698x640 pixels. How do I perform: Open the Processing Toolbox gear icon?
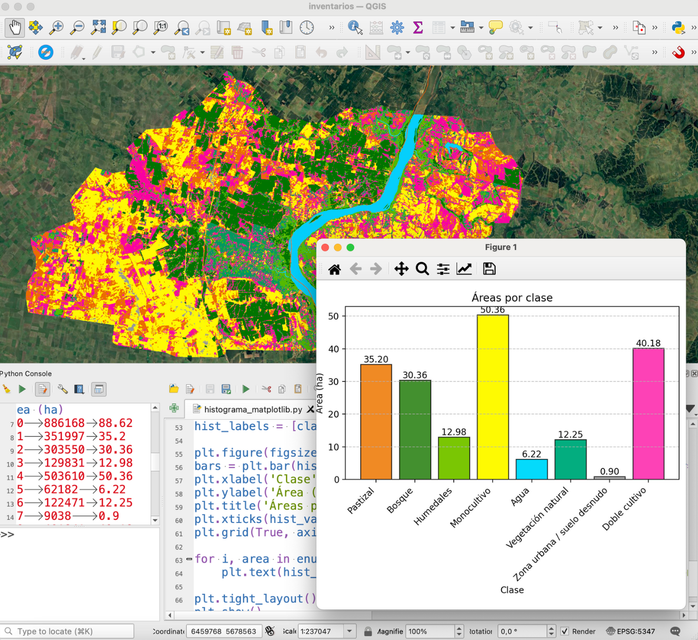tap(397, 28)
